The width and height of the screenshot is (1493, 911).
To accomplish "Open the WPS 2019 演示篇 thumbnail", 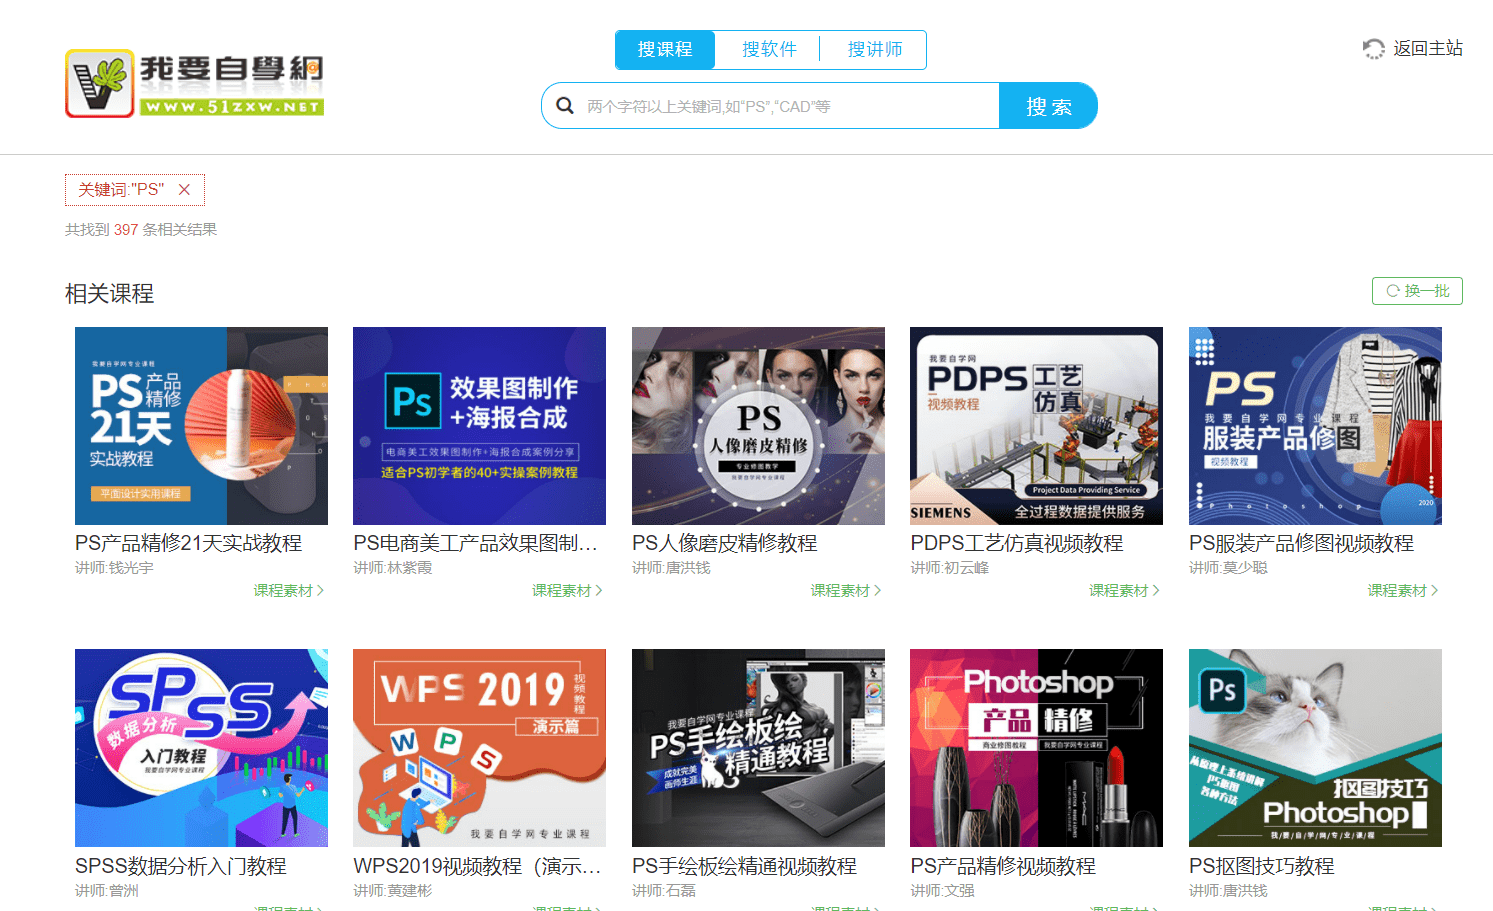I will coord(479,748).
